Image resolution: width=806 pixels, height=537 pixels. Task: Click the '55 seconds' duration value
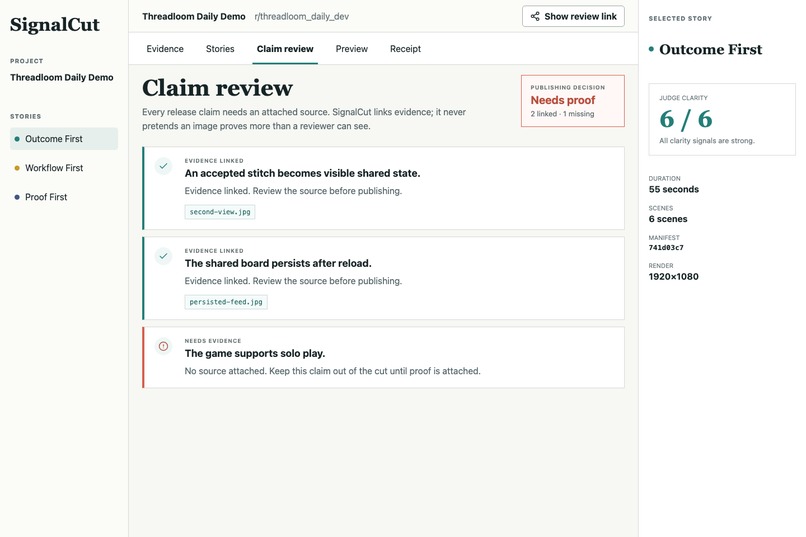674,189
